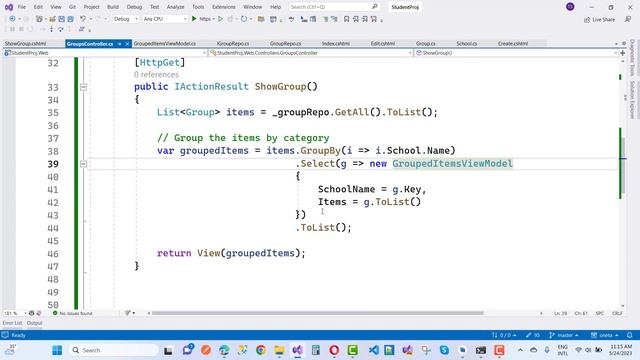Click the Git changes counter in status bar

click(504, 335)
